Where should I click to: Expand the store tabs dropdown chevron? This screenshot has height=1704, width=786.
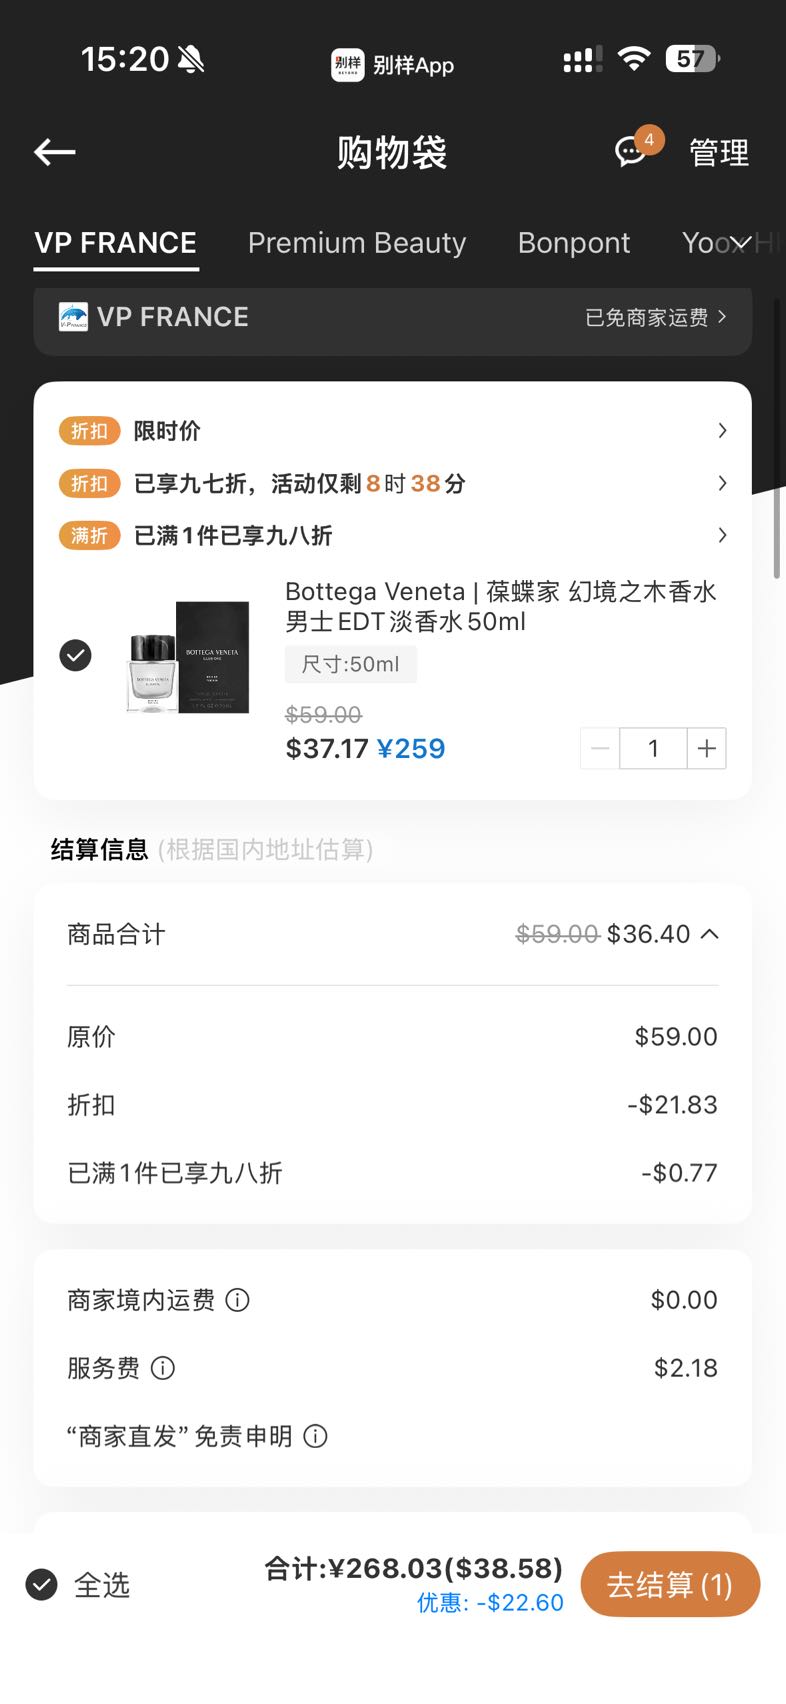tap(740, 243)
